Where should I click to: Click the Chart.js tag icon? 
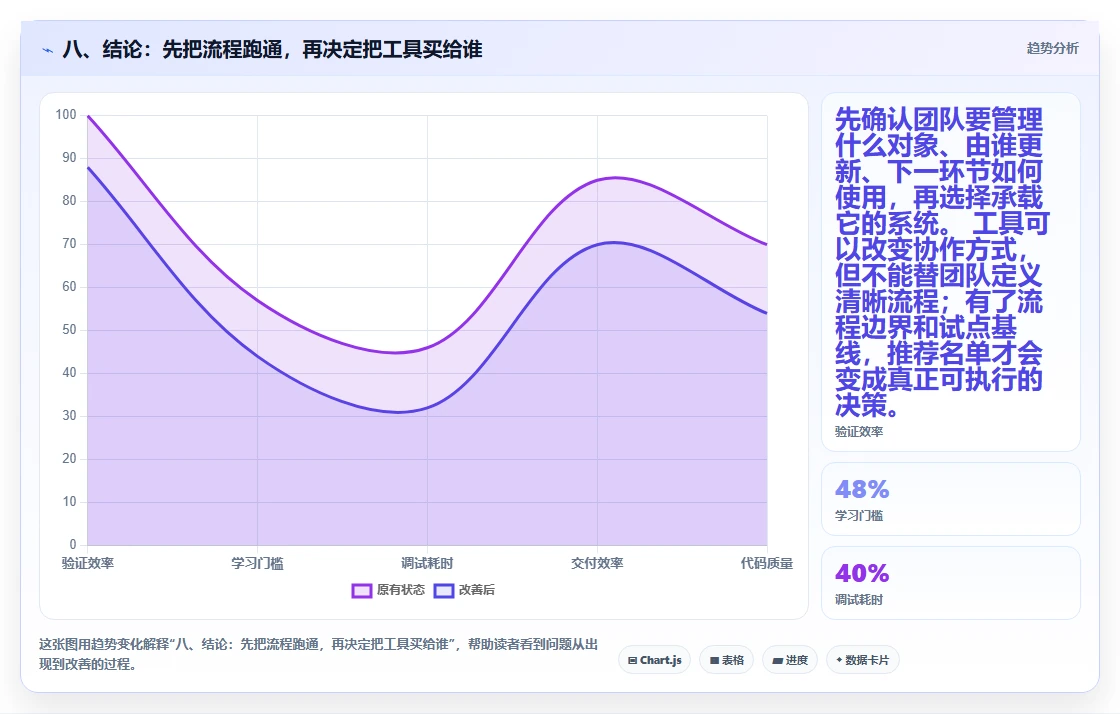pos(632,660)
